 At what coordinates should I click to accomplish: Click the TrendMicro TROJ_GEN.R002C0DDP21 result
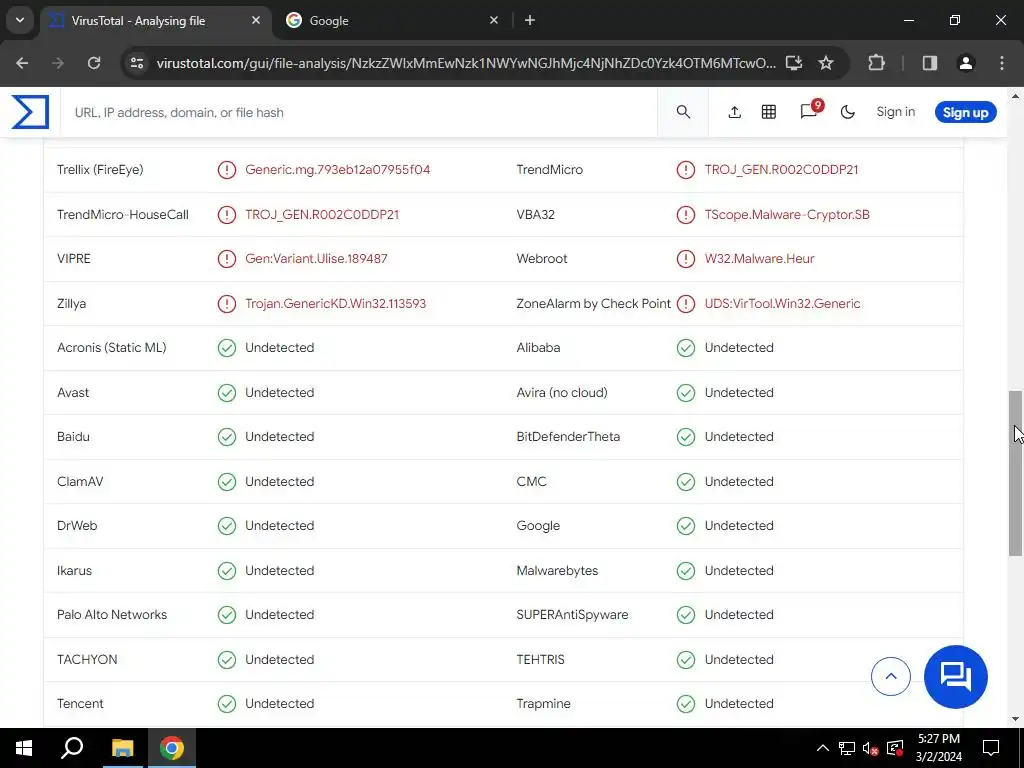pos(781,170)
